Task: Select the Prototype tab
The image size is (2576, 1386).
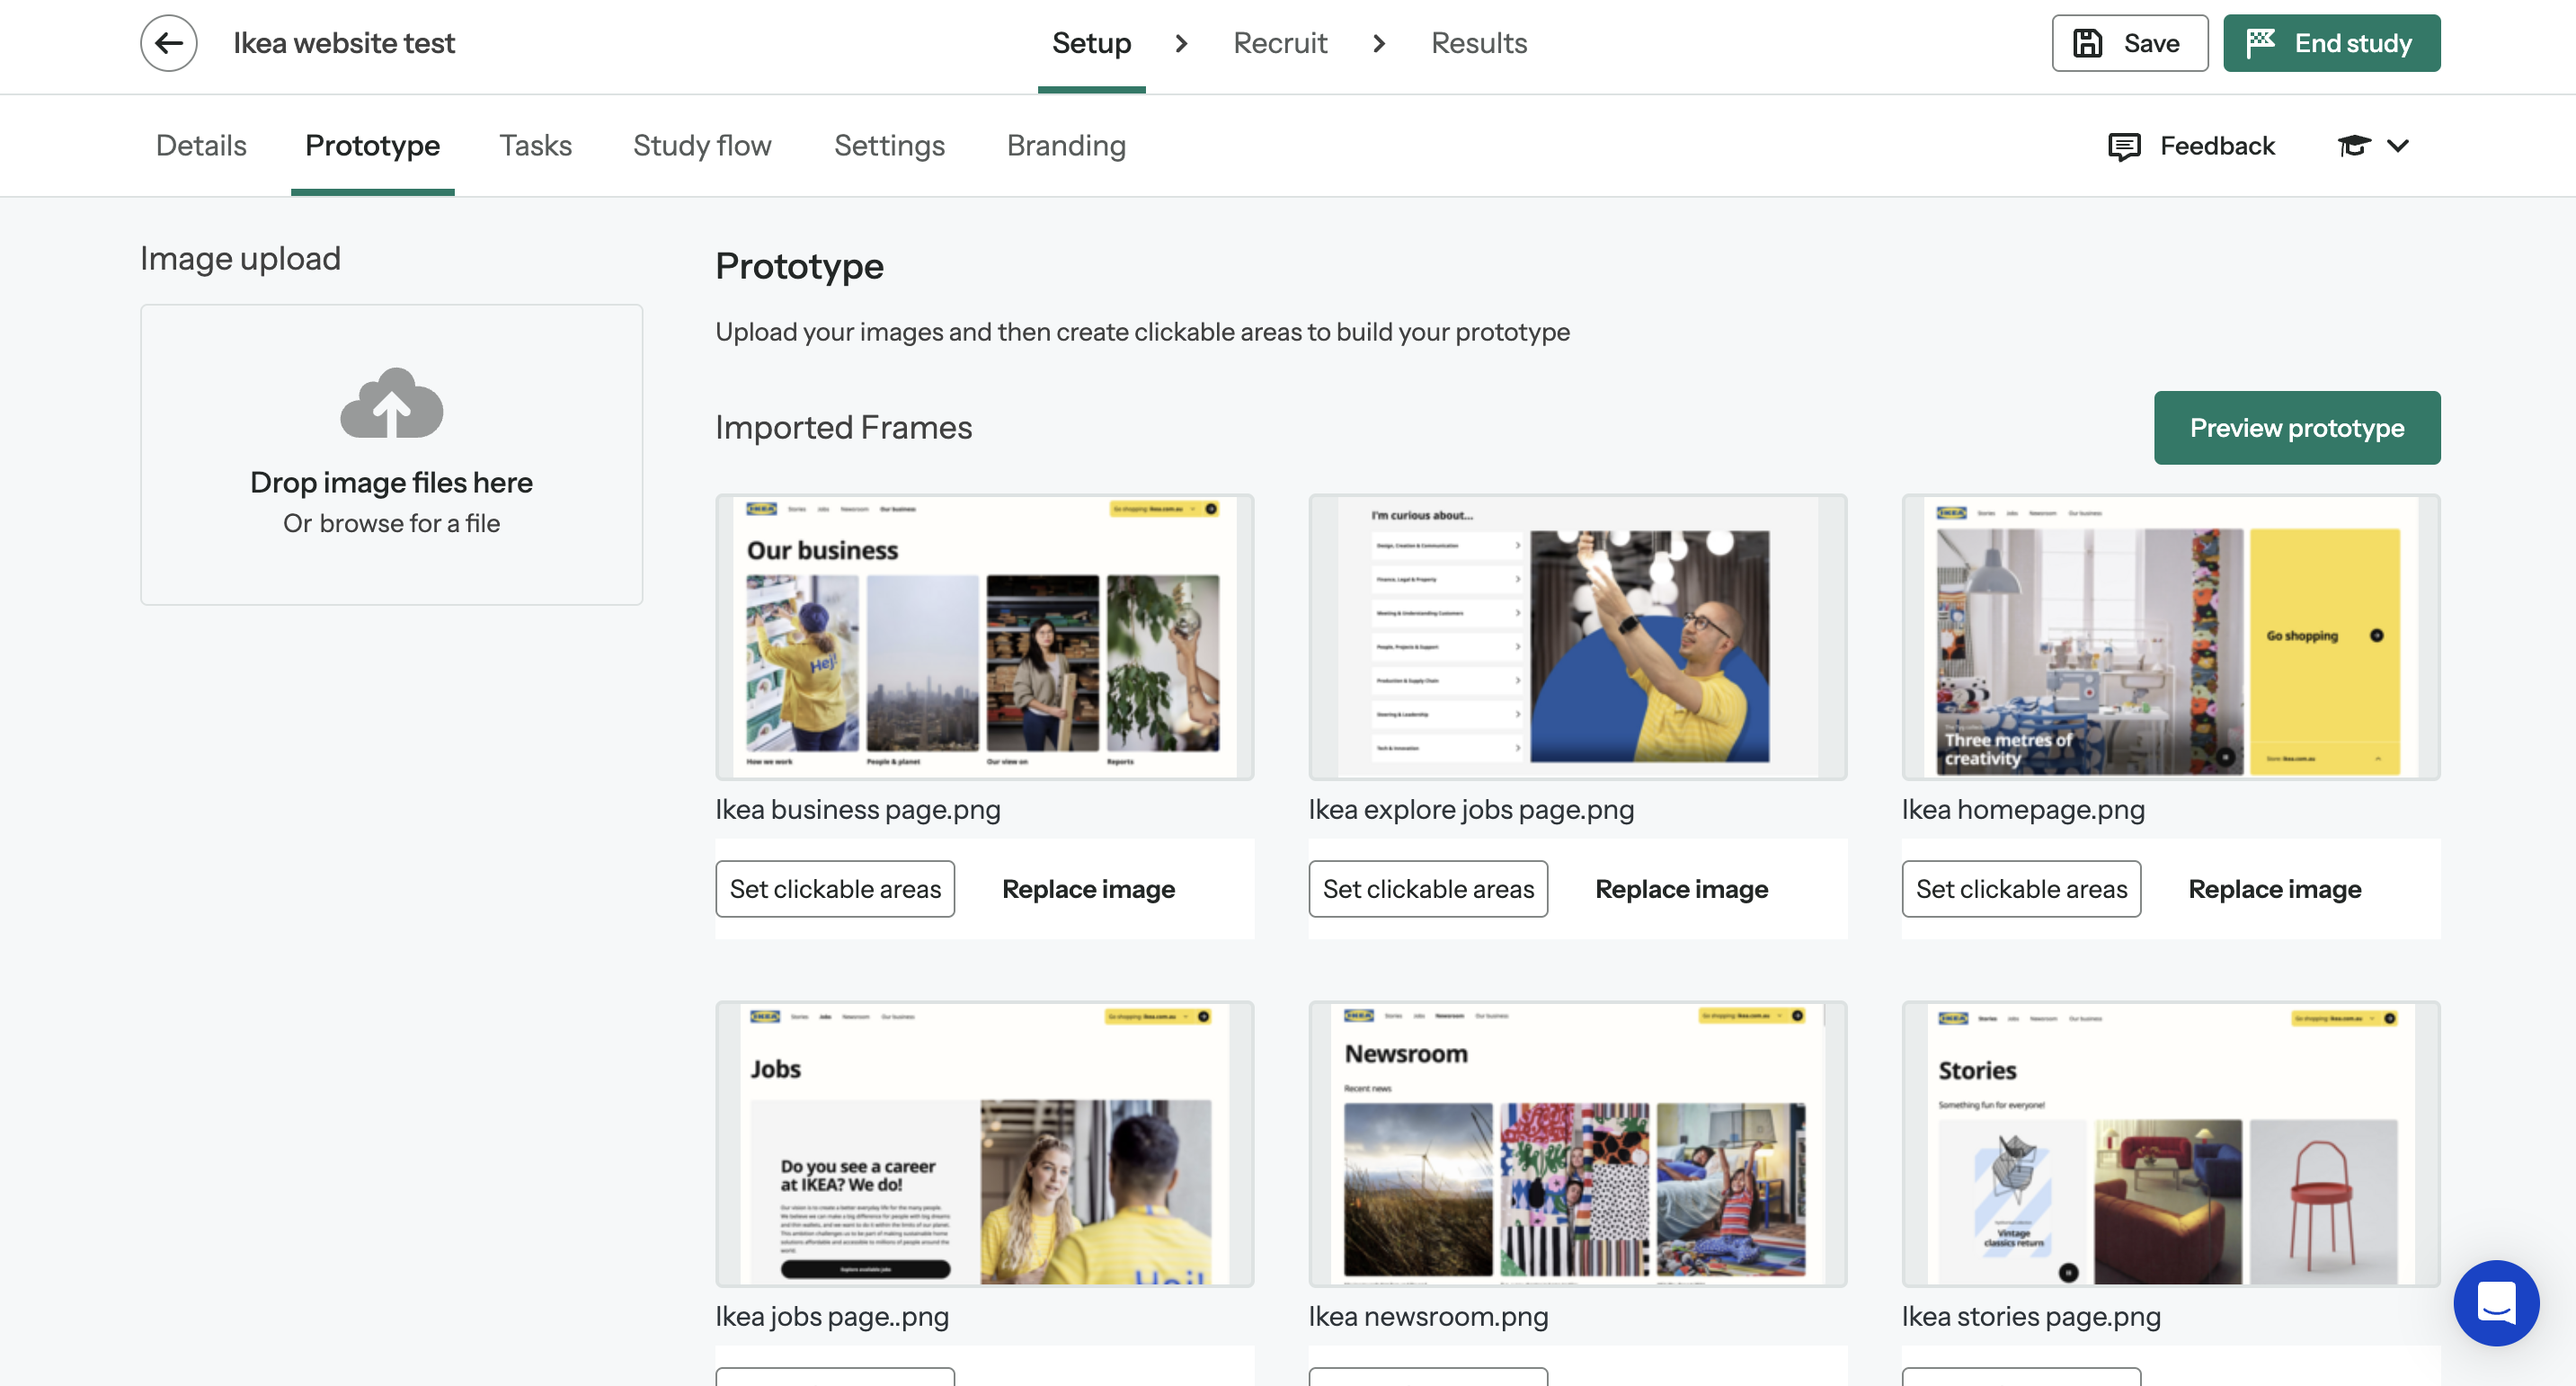Action: pyautogui.click(x=372, y=146)
